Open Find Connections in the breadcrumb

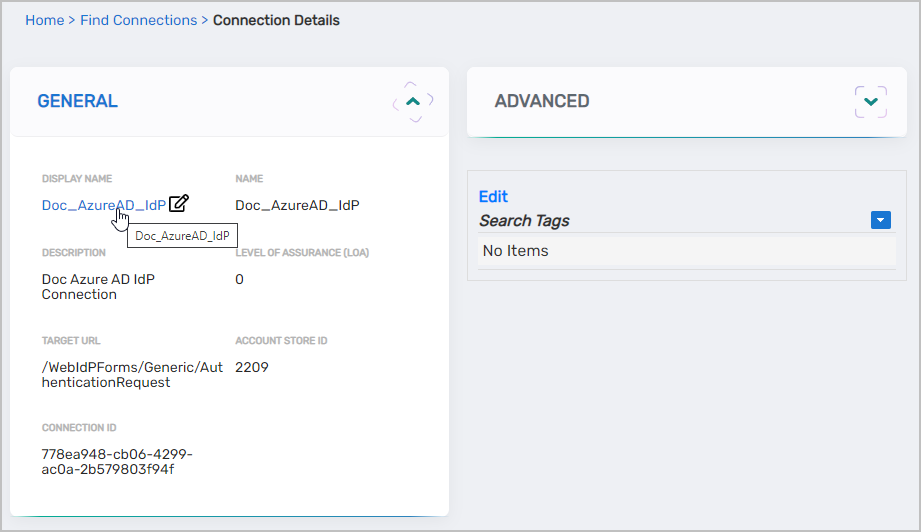[x=140, y=20]
